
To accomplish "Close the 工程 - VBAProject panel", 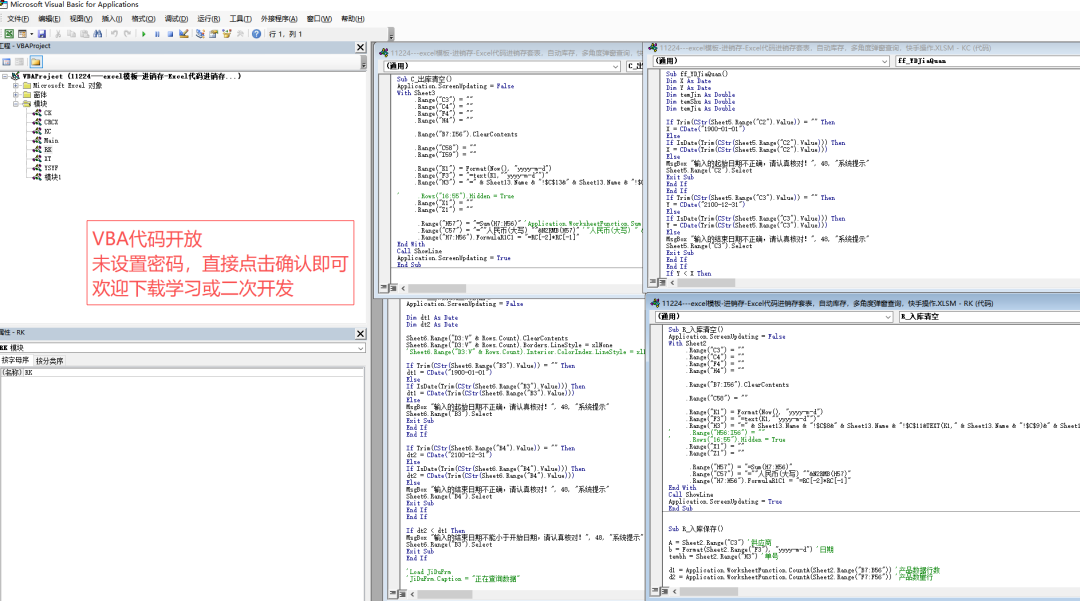I will click(359, 47).
